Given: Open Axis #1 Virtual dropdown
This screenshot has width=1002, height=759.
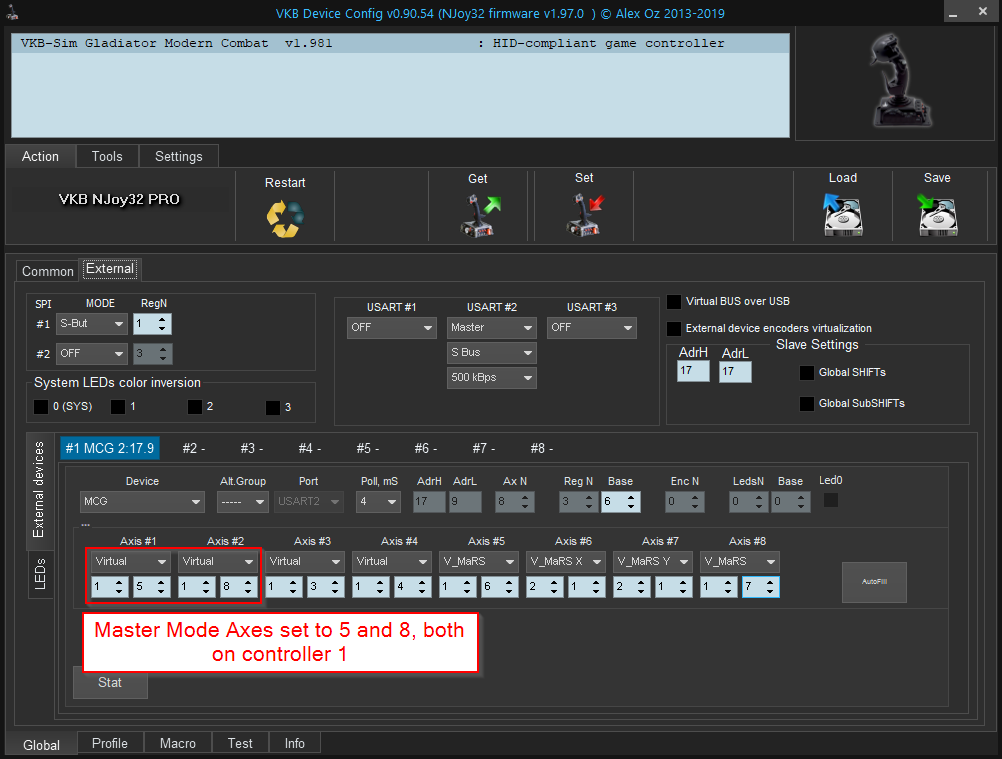Looking at the screenshot, I should (130, 562).
